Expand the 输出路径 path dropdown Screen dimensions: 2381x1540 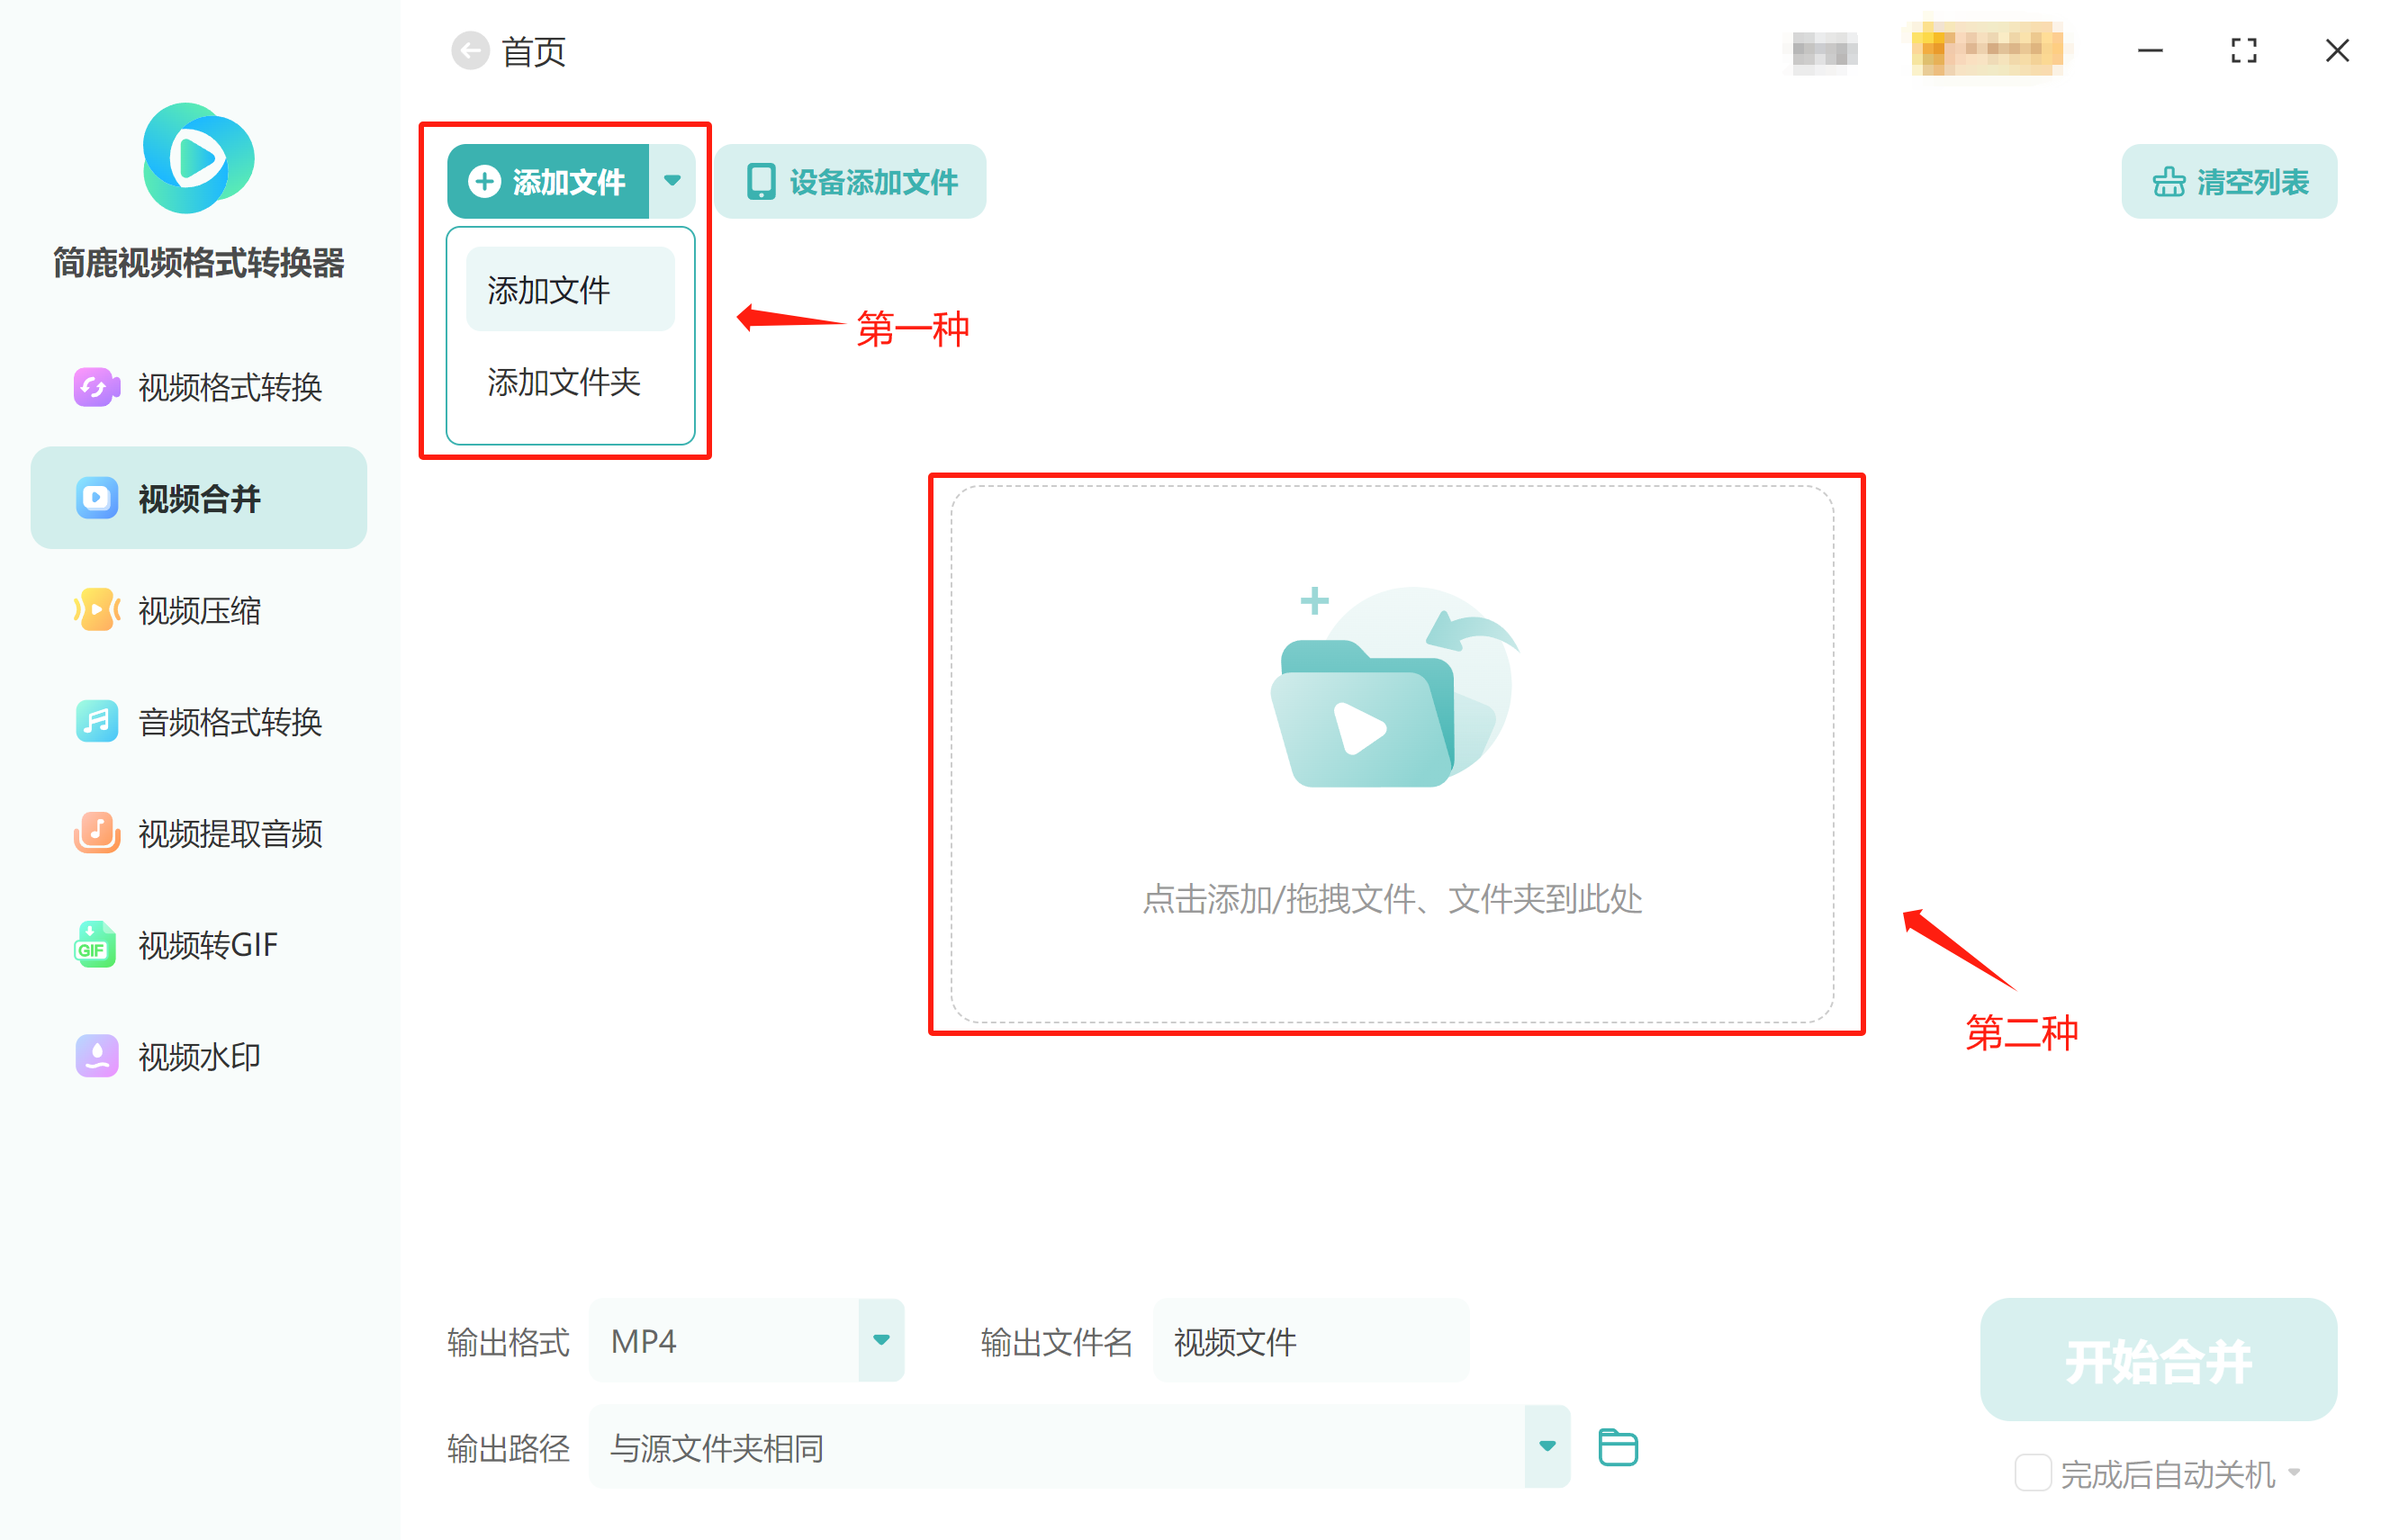pyautogui.click(x=1548, y=1445)
